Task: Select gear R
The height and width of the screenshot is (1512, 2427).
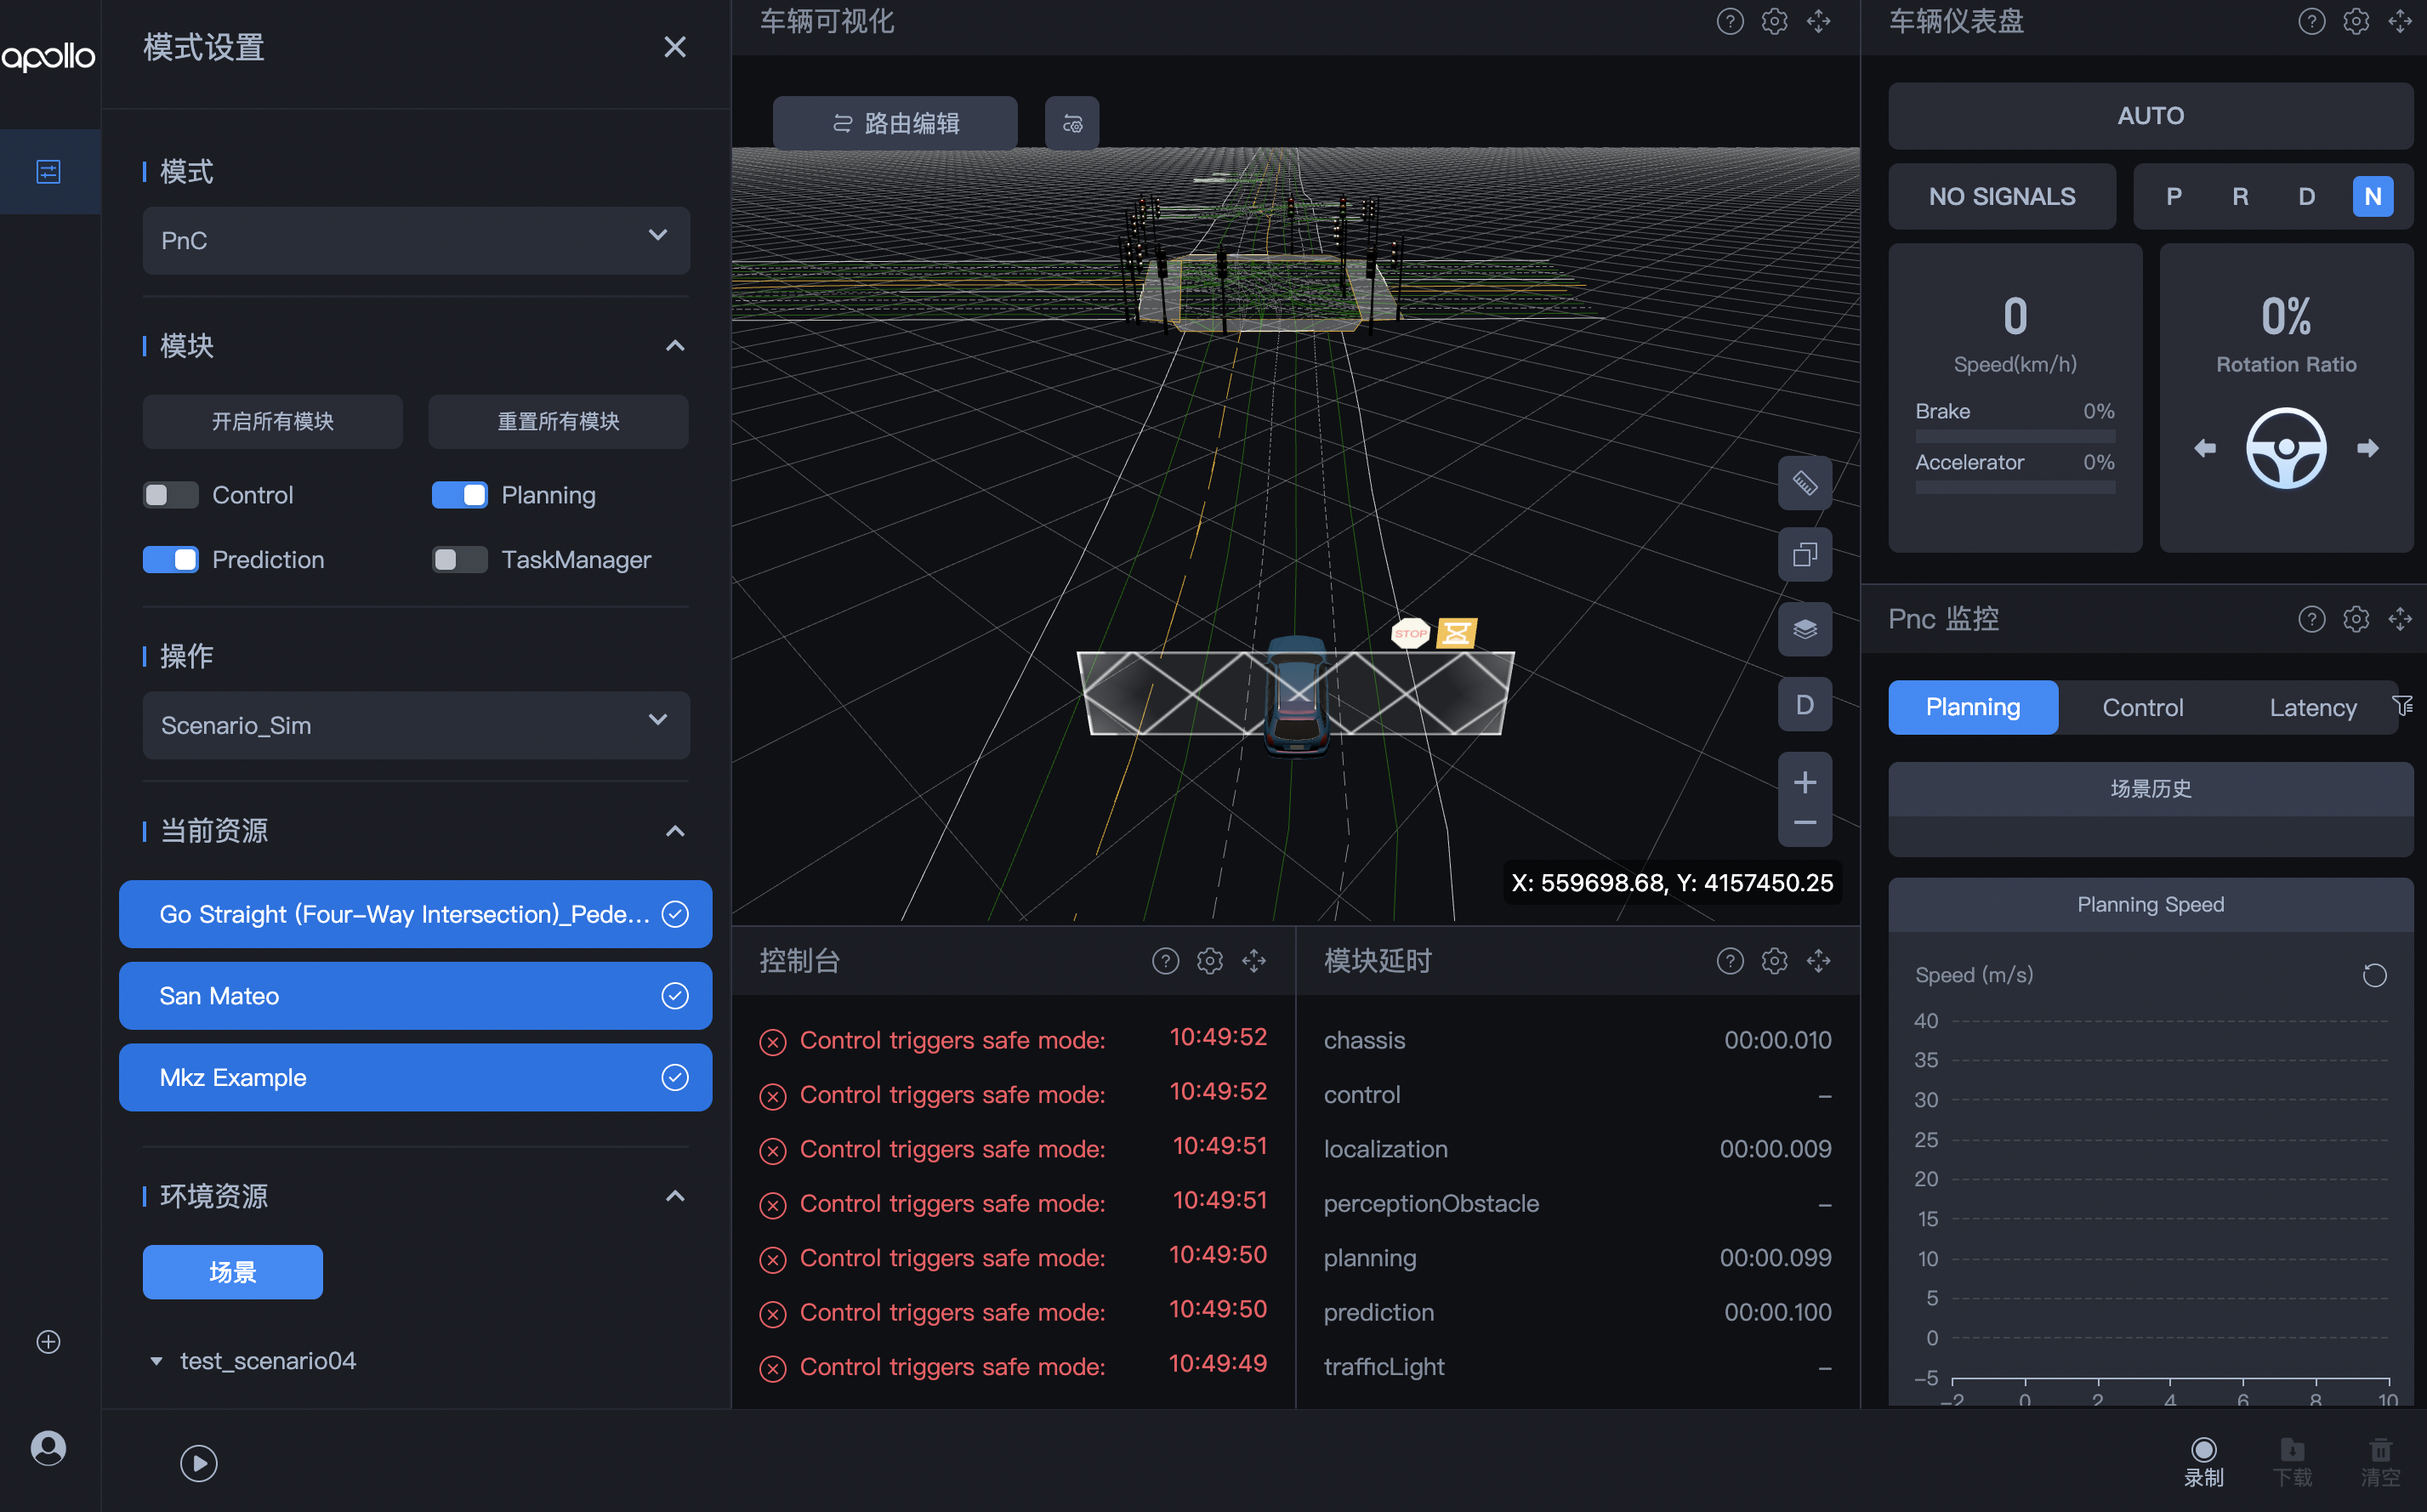Action: point(2240,196)
